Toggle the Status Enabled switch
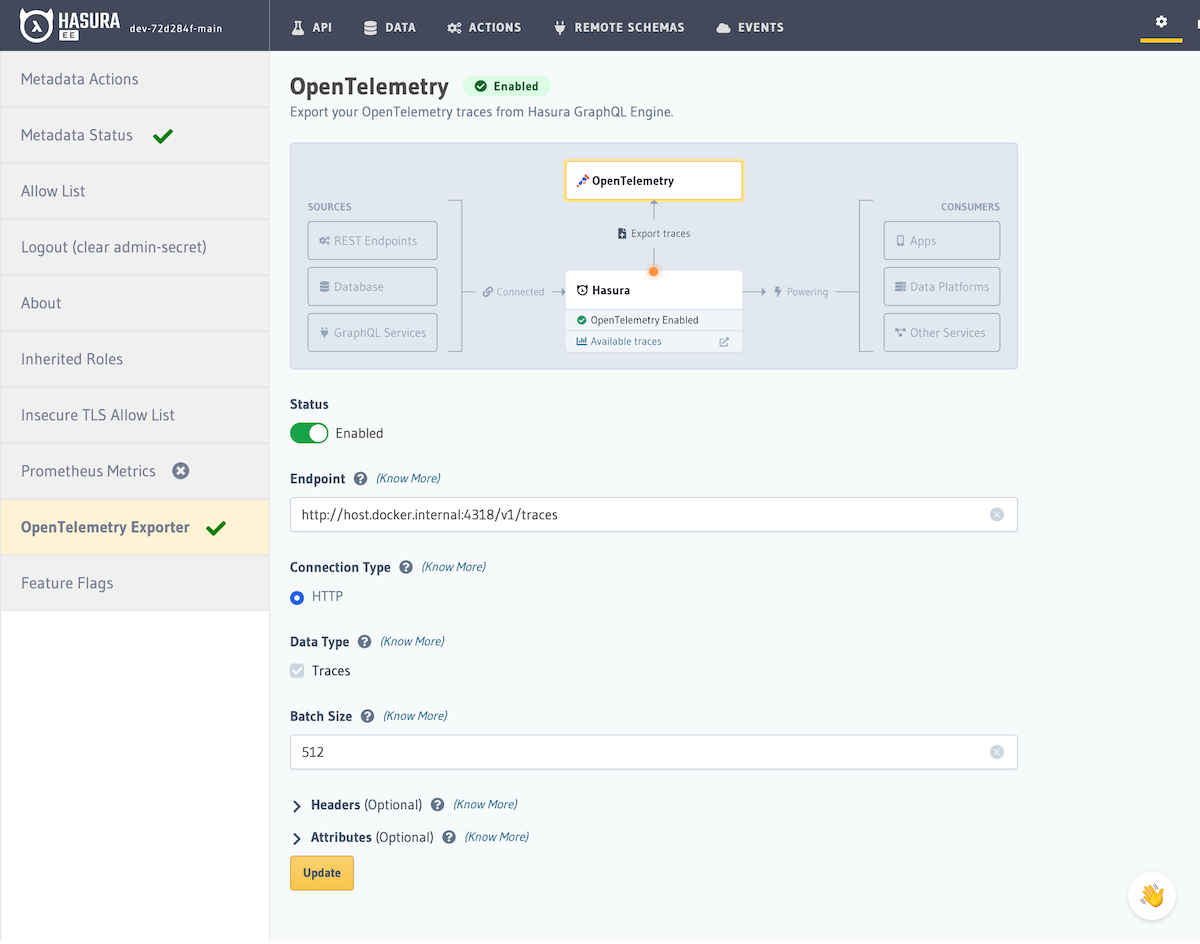This screenshot has width=1200, height=944. 309,433
